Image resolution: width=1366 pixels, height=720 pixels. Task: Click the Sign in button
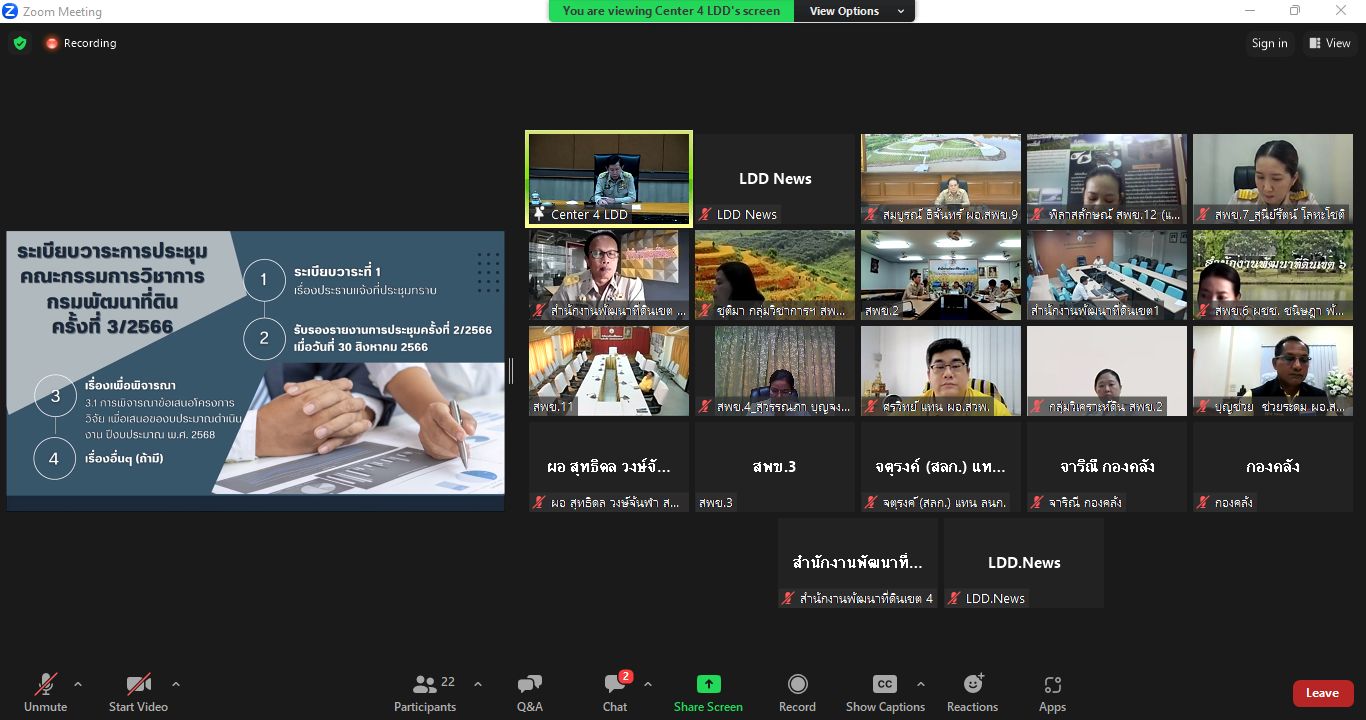(1269, 43)
